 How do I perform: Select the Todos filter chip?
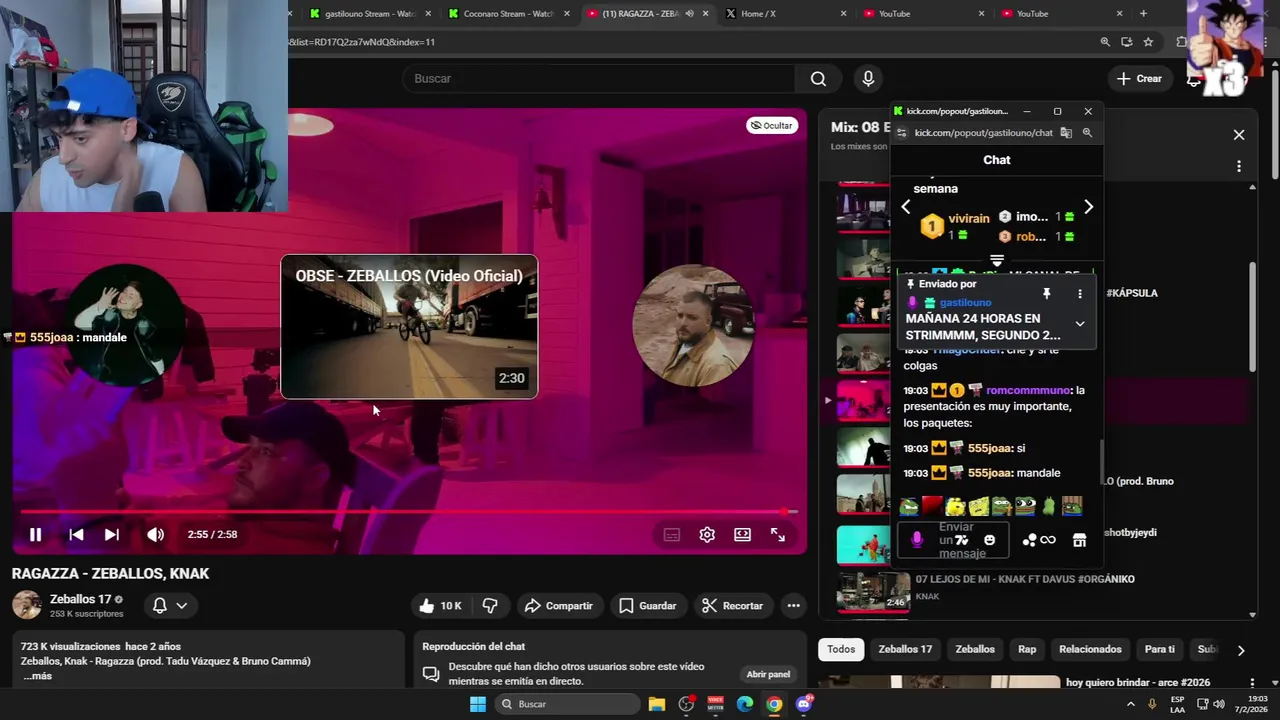(841, 650)
